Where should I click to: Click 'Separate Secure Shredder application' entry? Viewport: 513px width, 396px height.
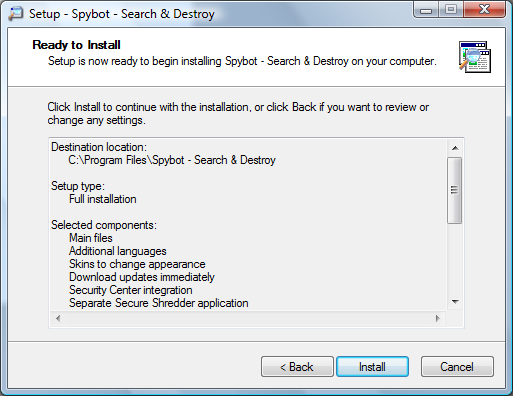point(159,303)
